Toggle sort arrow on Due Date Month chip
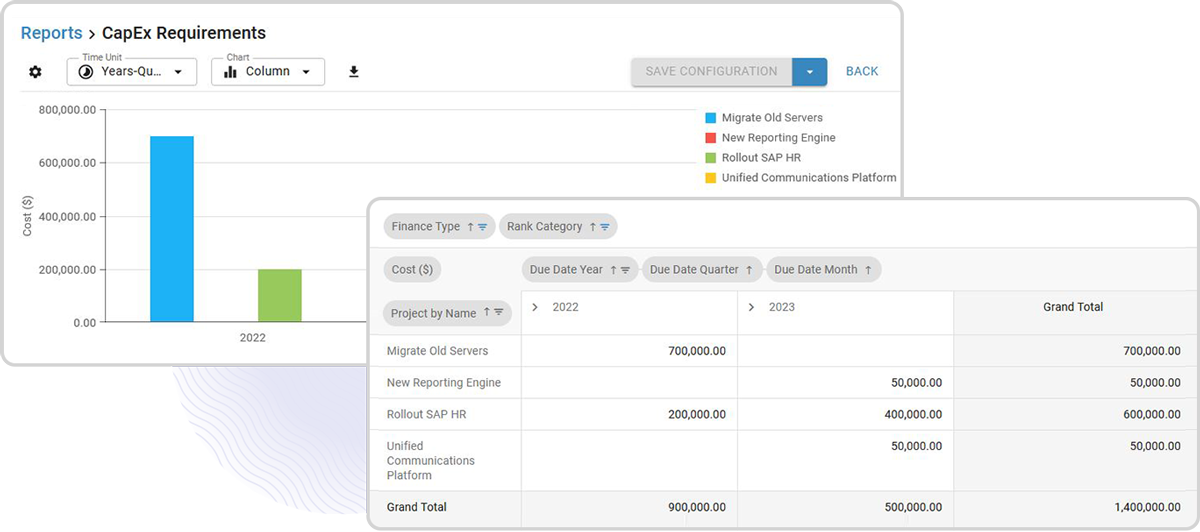The image size is (1200, 532). (868, 270)
